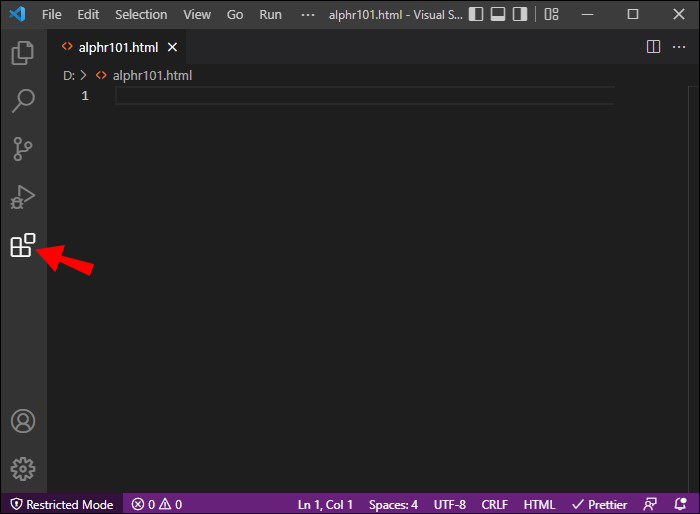Expand the overflow menu after Run
The width and height of the screenshot is (700, 514).
[x=307, y=14]
